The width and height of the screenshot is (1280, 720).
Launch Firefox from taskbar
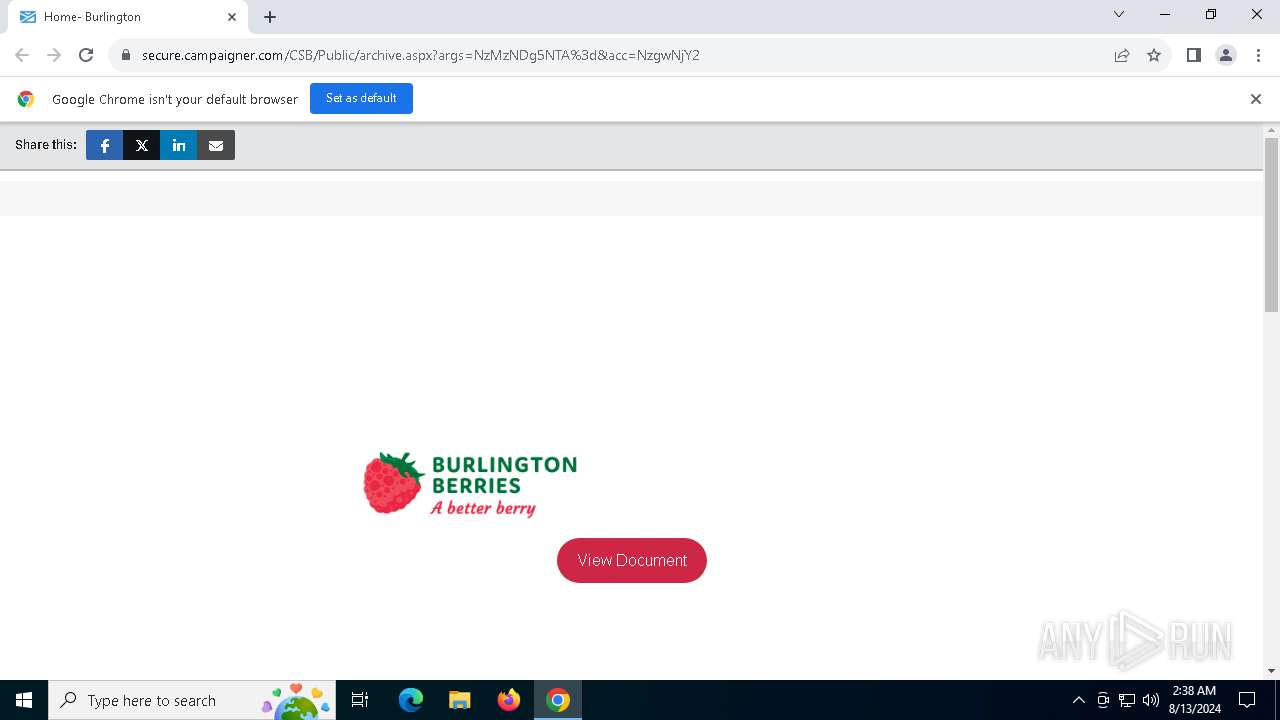coord(509,700)
